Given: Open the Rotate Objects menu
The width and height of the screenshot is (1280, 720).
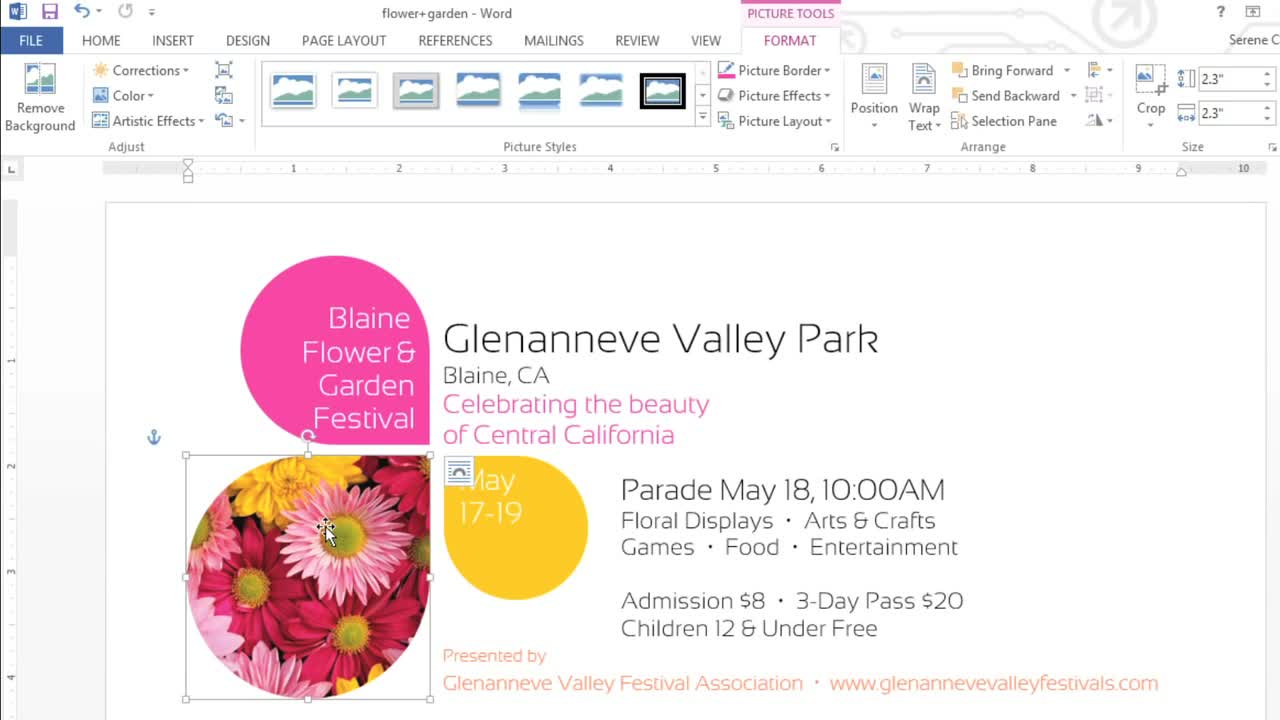Looking at the screenshot, I should coord(1099,121).
